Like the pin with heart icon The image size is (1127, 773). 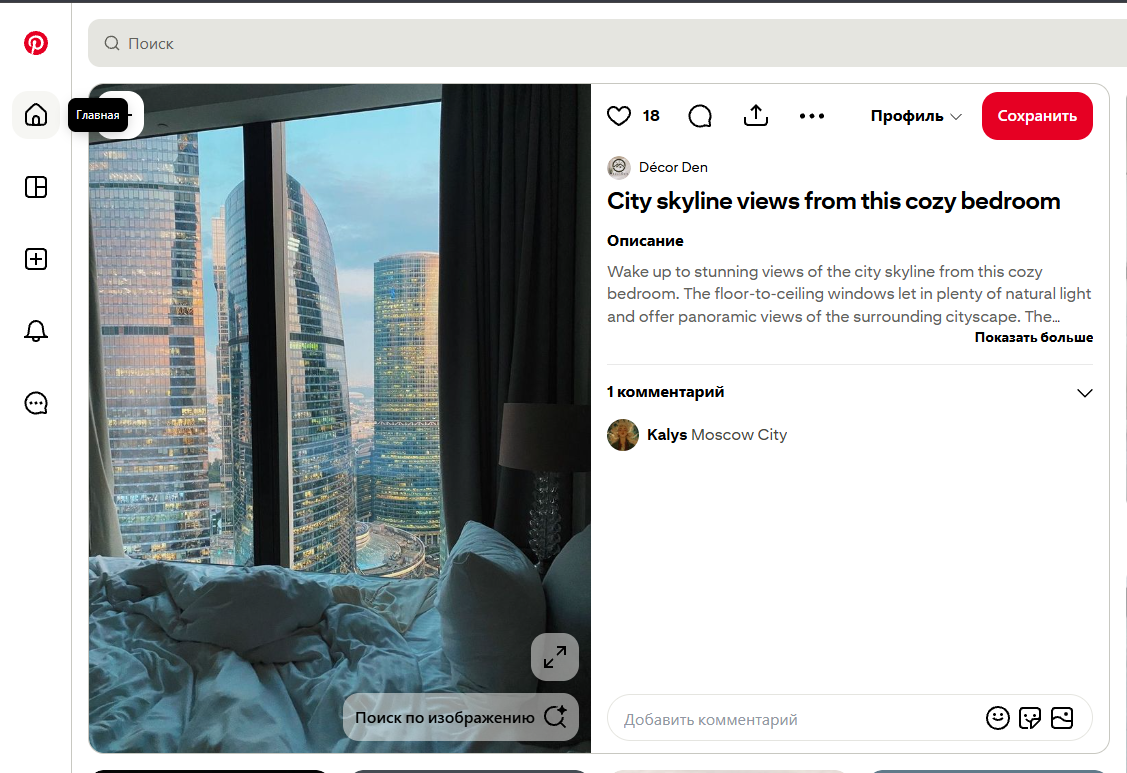pos(619,116)
